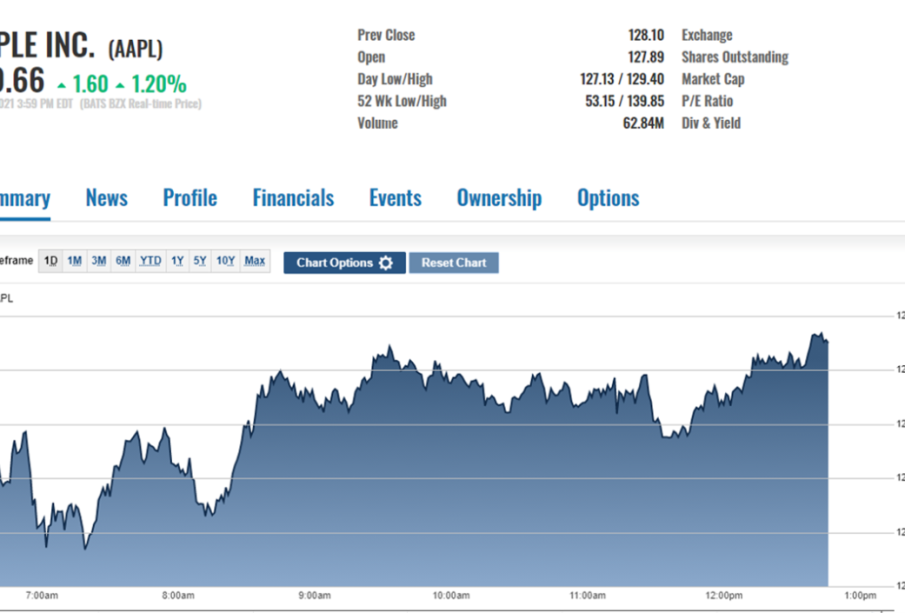The image size is (905, 613).
Task: Open the News tab
Action: click(107, 198)
